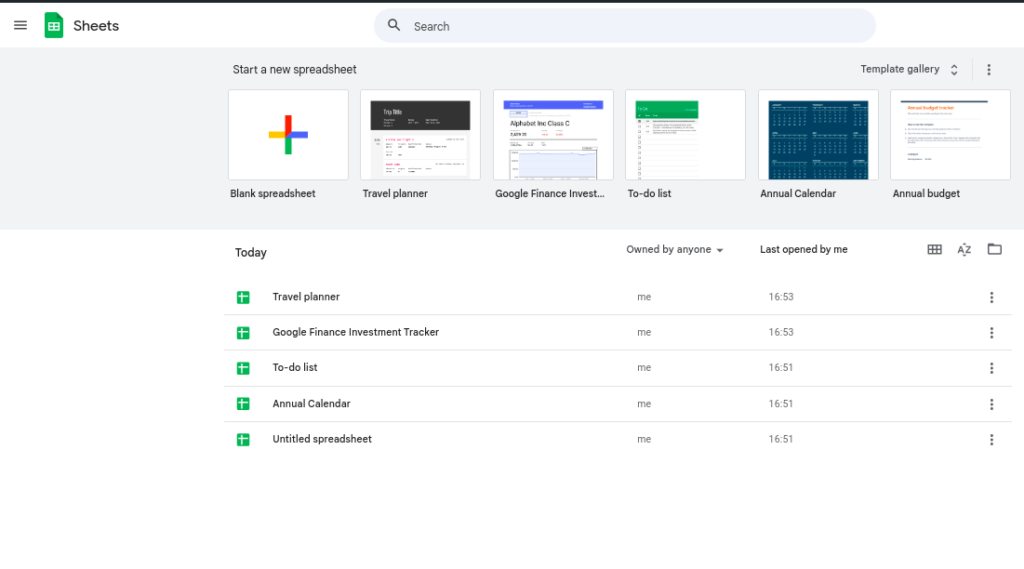This screenshot has height=569, width=1024.
Task: Click Start a new spreadsheet heading
Action: (295, 69)
